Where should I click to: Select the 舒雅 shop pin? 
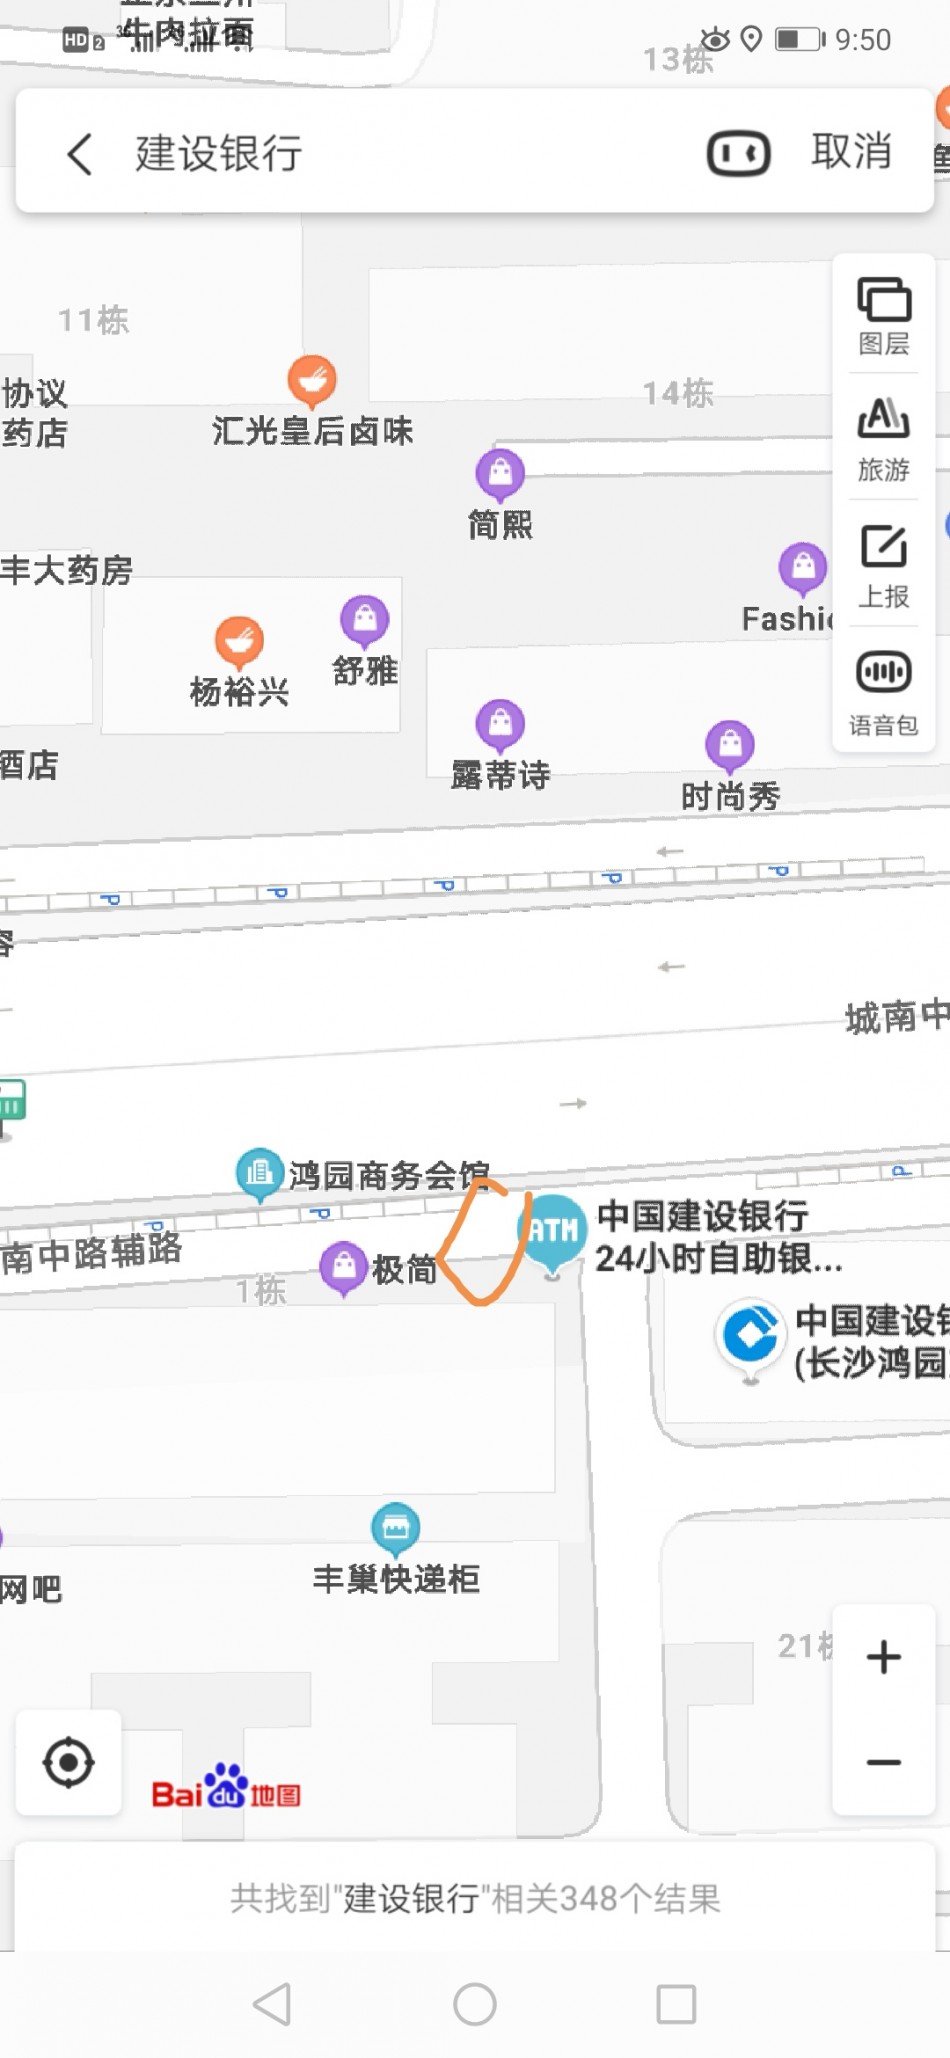pos(365,621)
